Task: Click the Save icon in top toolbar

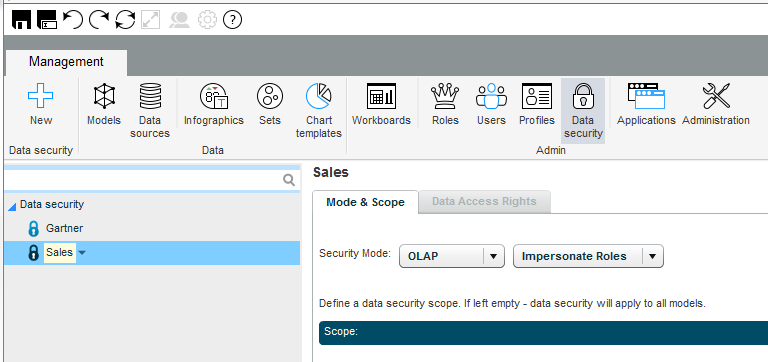Action: click(x=22, y=20)
